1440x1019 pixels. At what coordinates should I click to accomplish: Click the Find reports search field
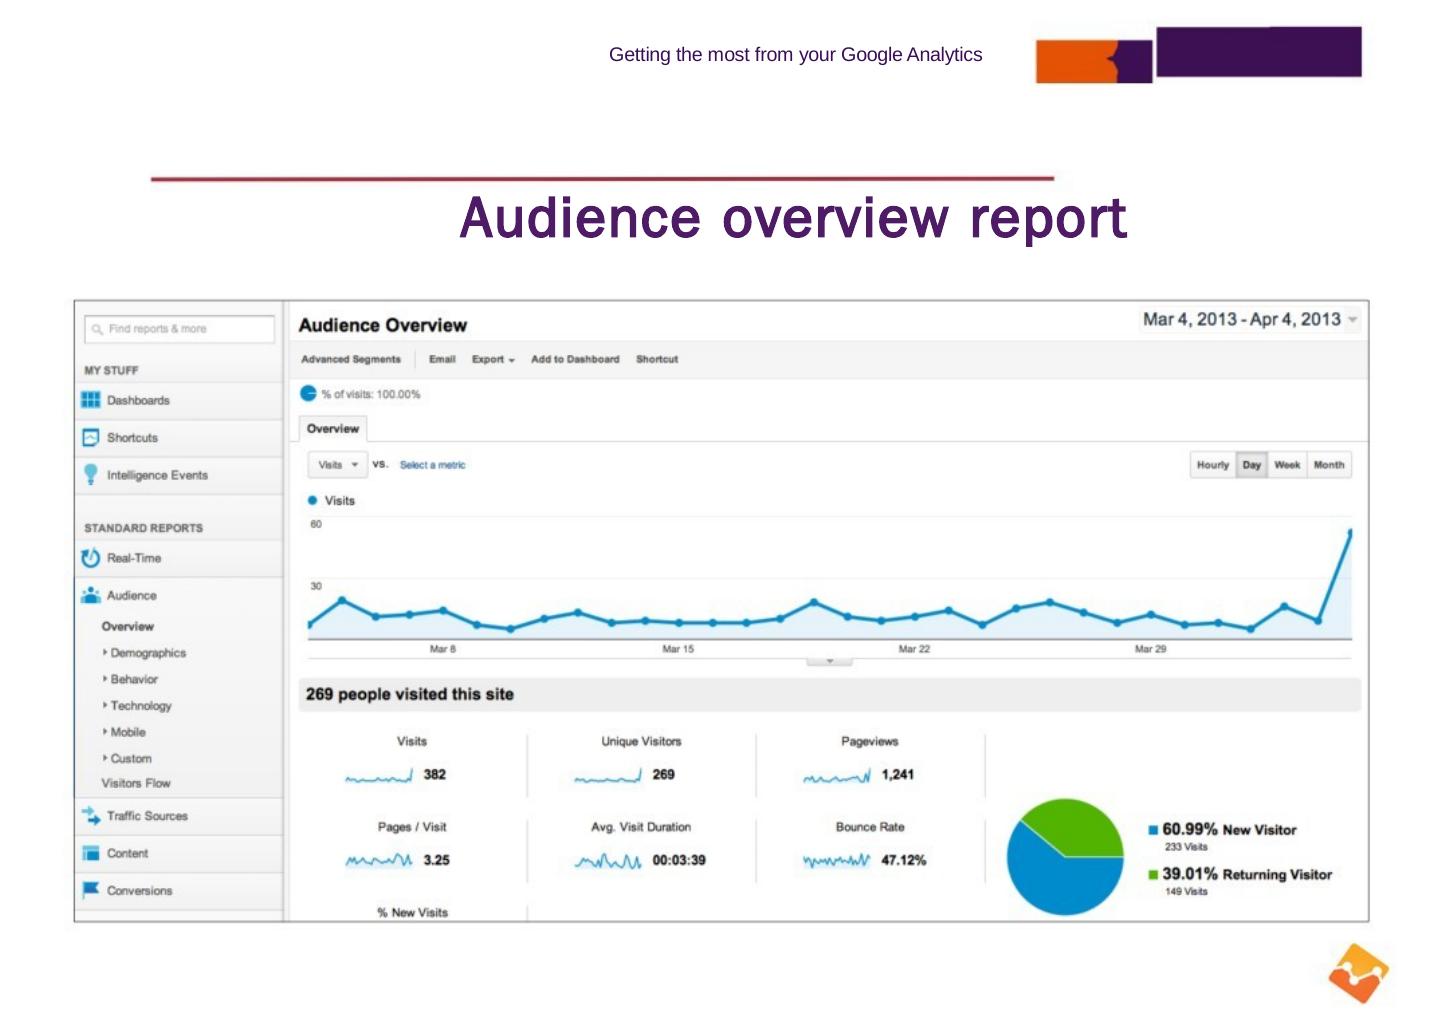pos(180,329)
